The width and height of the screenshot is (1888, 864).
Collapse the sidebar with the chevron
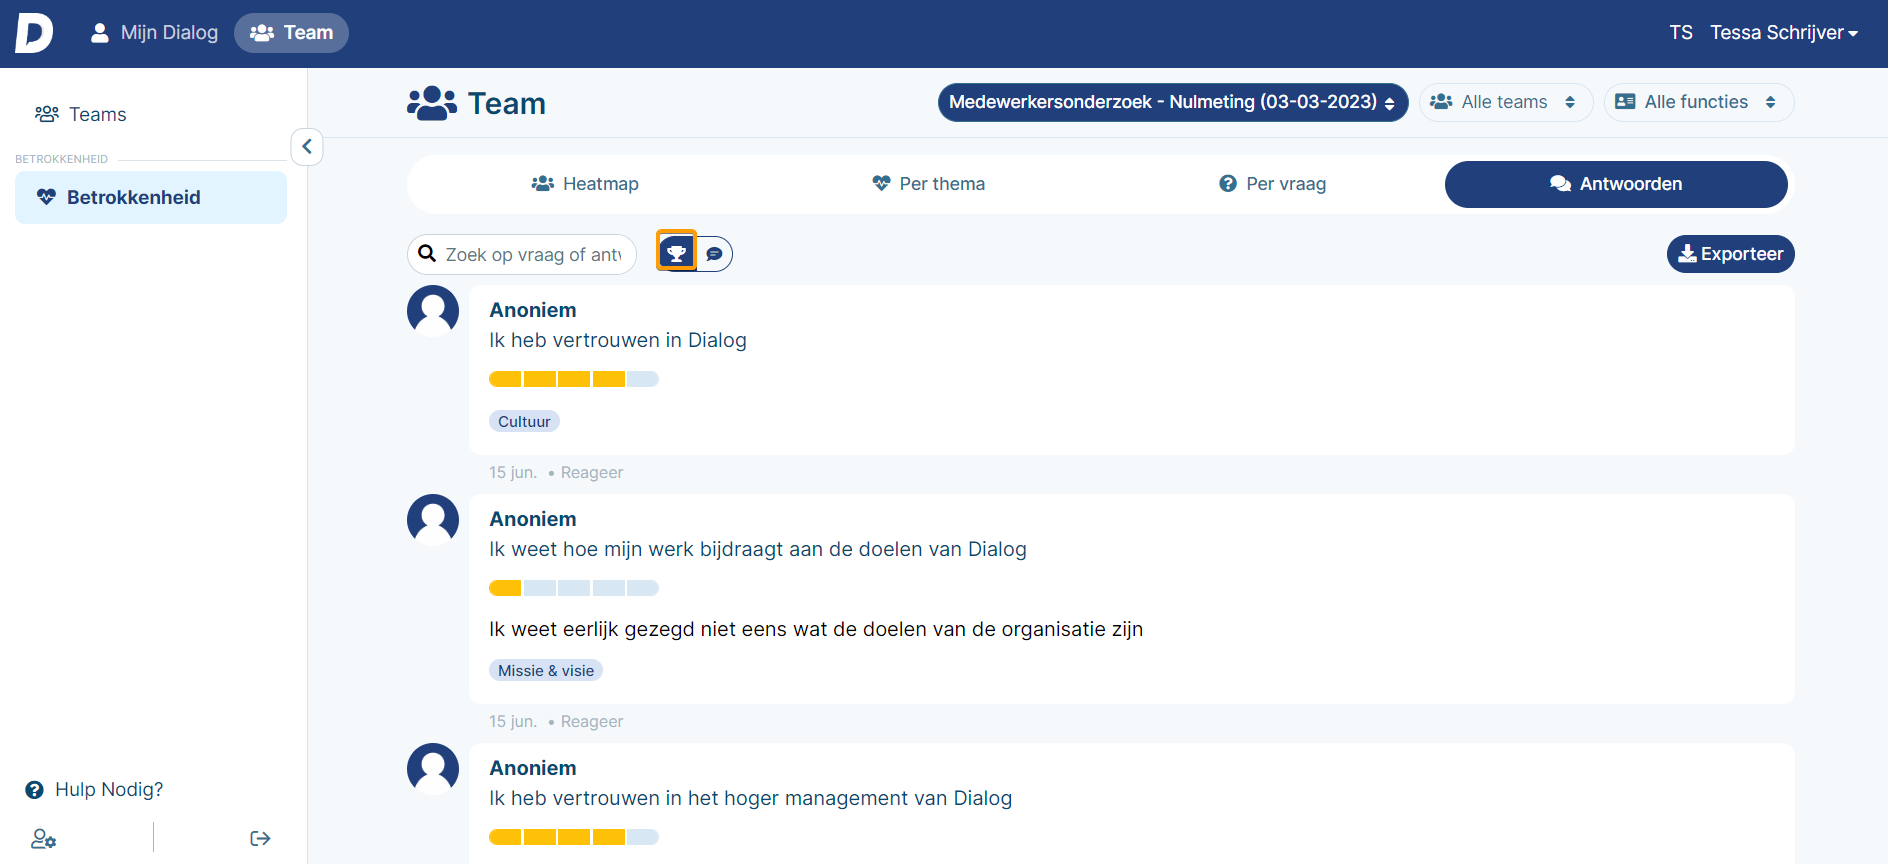(x=307, y=147)
